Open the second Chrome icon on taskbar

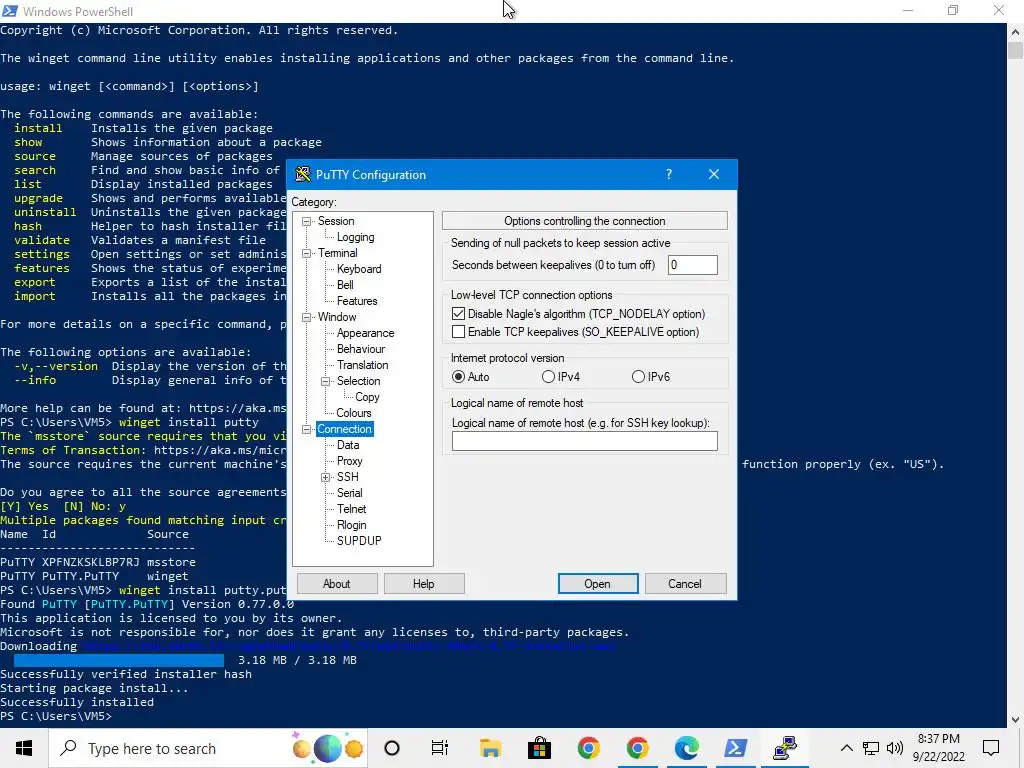637,748
